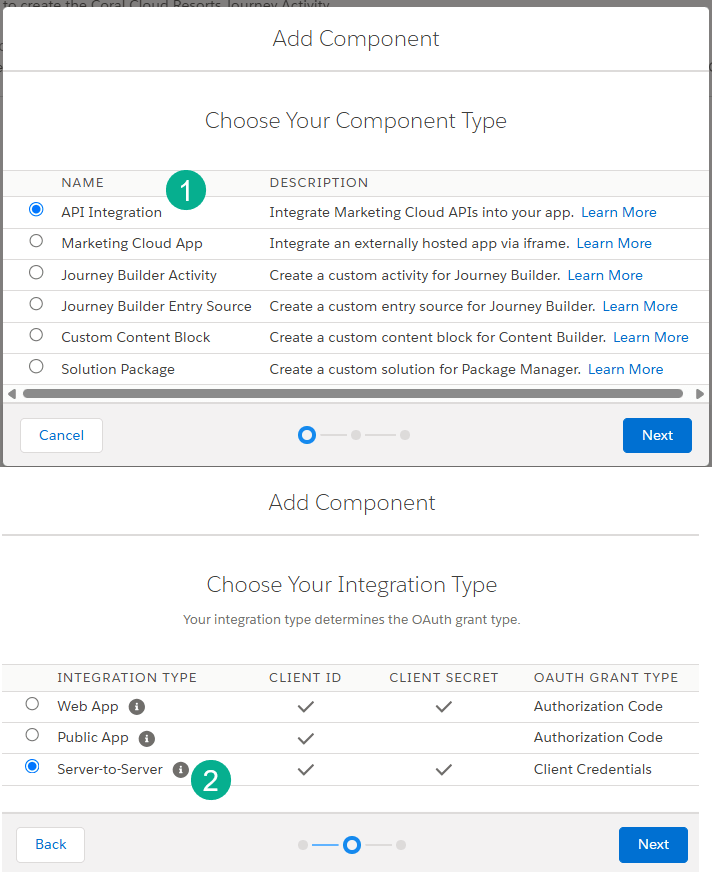712x872 pixels.
Task: Click the 'Public App' label text
Action: click(x=93, y=737)
